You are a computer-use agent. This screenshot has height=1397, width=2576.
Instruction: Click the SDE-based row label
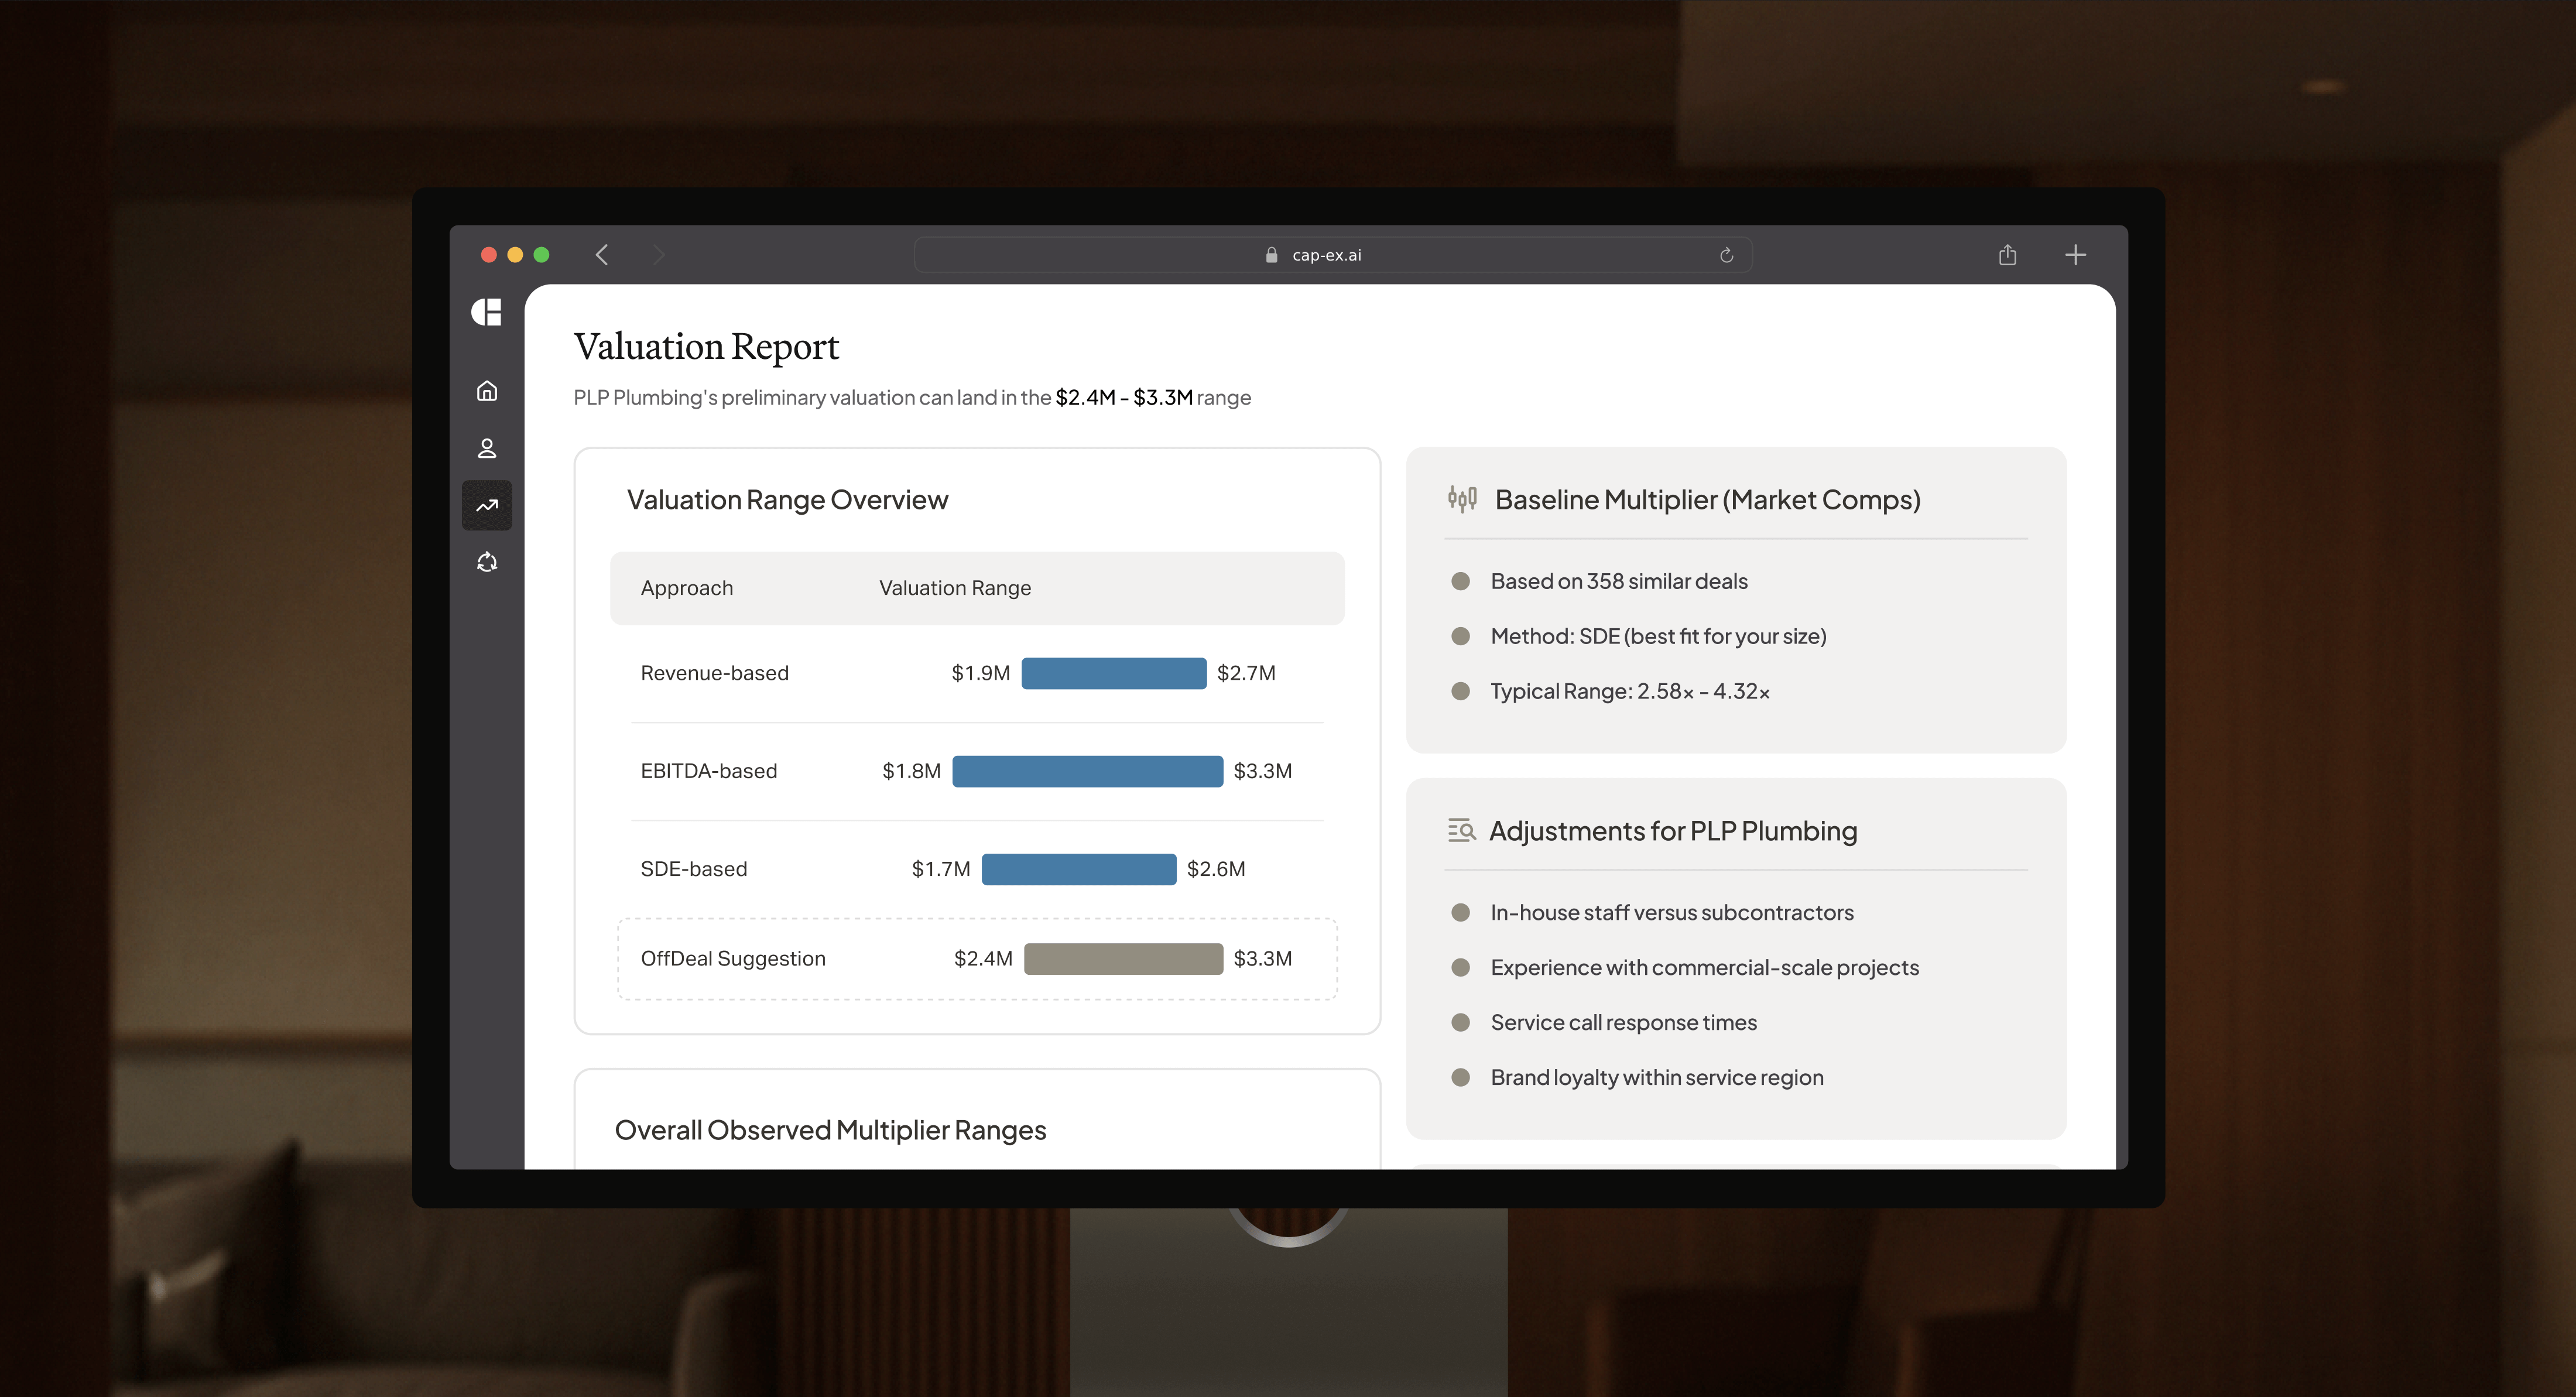[x=694, y=869]
